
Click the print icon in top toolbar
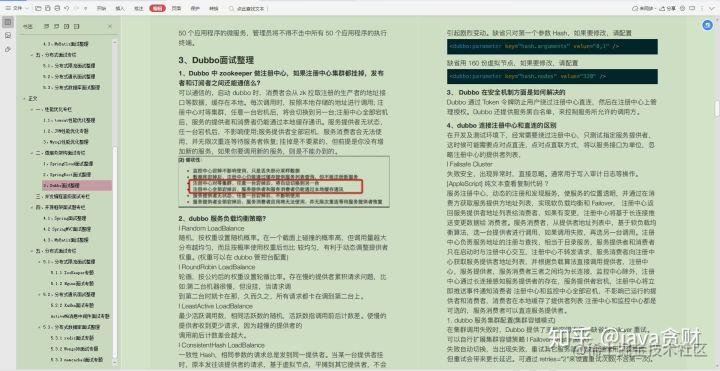coord(57,8)
